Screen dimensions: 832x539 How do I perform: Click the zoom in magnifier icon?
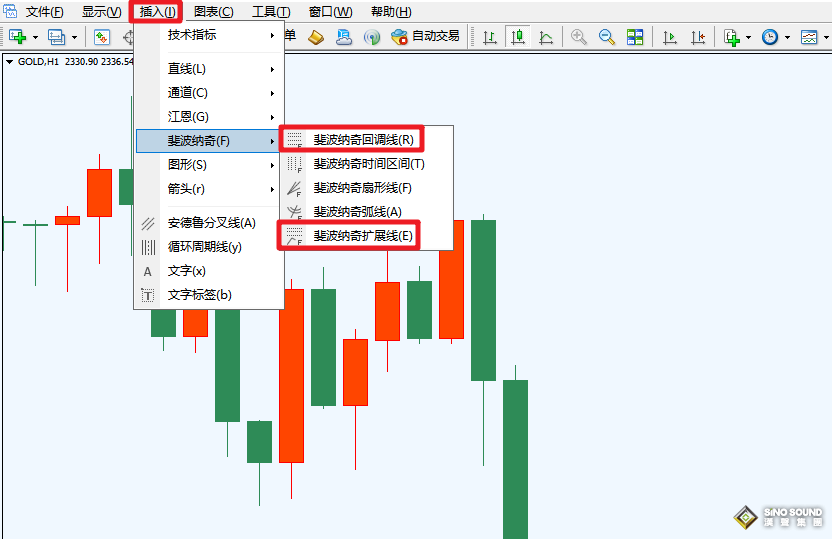pos(579,37)
